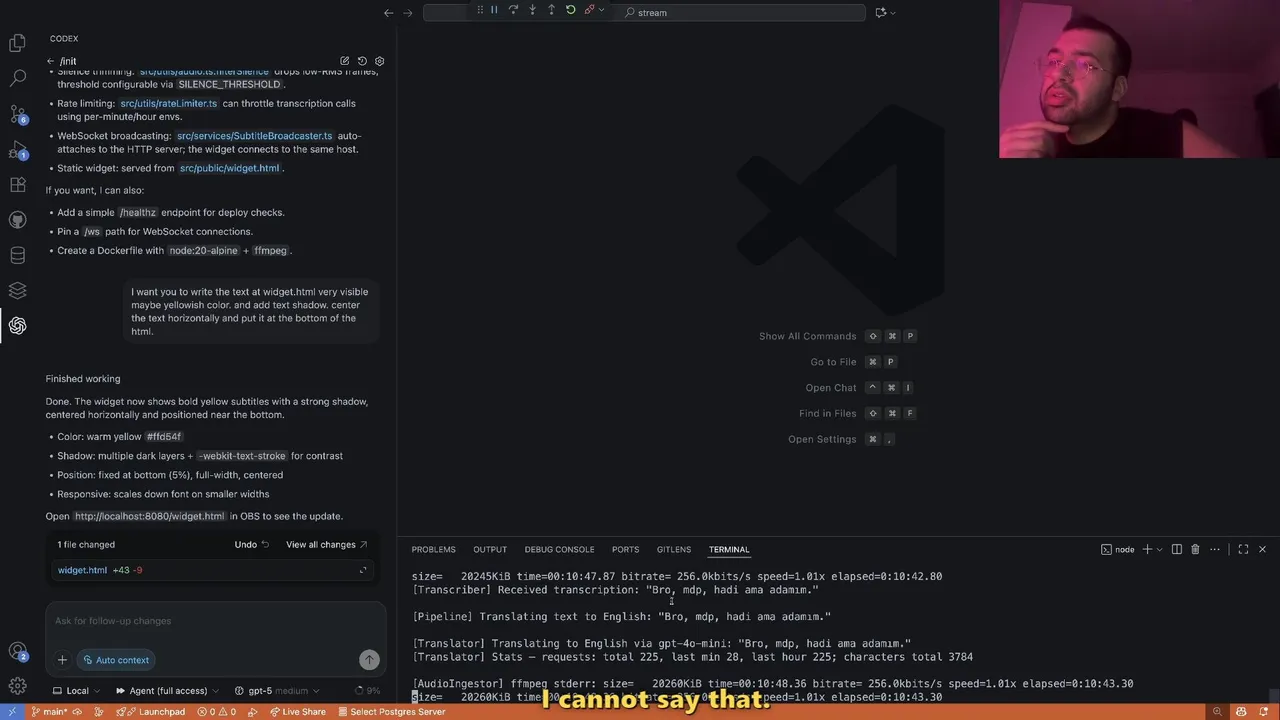Select the node terminal label
The image size is (1280, 720).
[x=1118, y=549]
